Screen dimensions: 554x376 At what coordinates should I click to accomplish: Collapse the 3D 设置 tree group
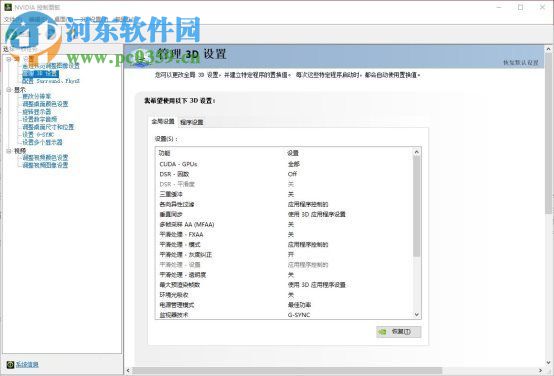coord(8,59)
